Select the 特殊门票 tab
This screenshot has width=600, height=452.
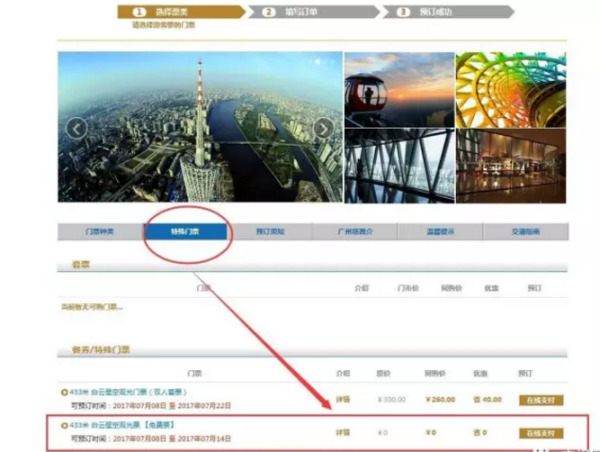point(185,232)
